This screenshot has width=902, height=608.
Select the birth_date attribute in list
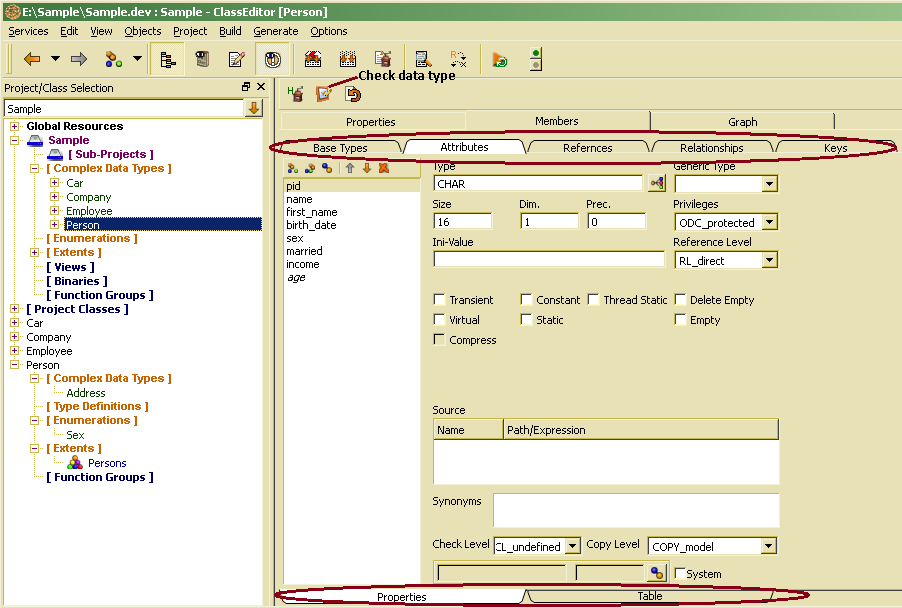point(311,225)
